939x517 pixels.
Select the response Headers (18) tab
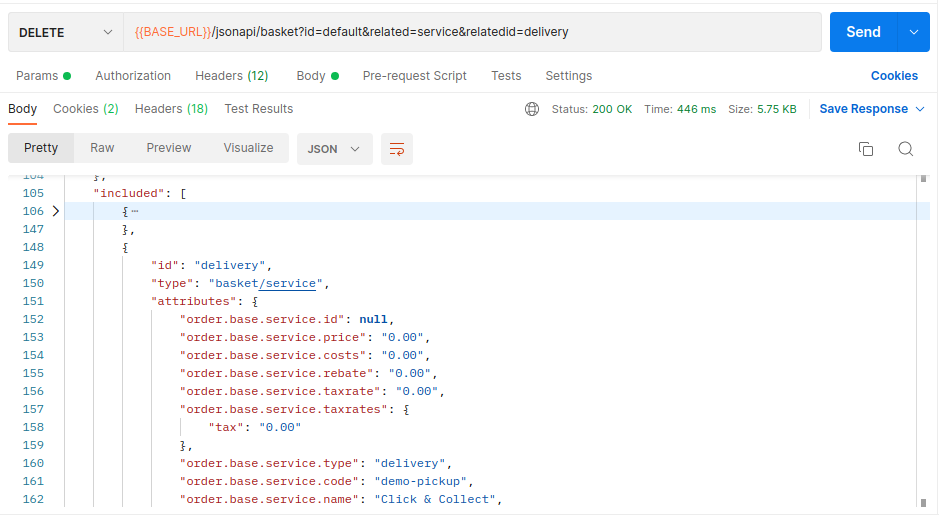point(171,109)
